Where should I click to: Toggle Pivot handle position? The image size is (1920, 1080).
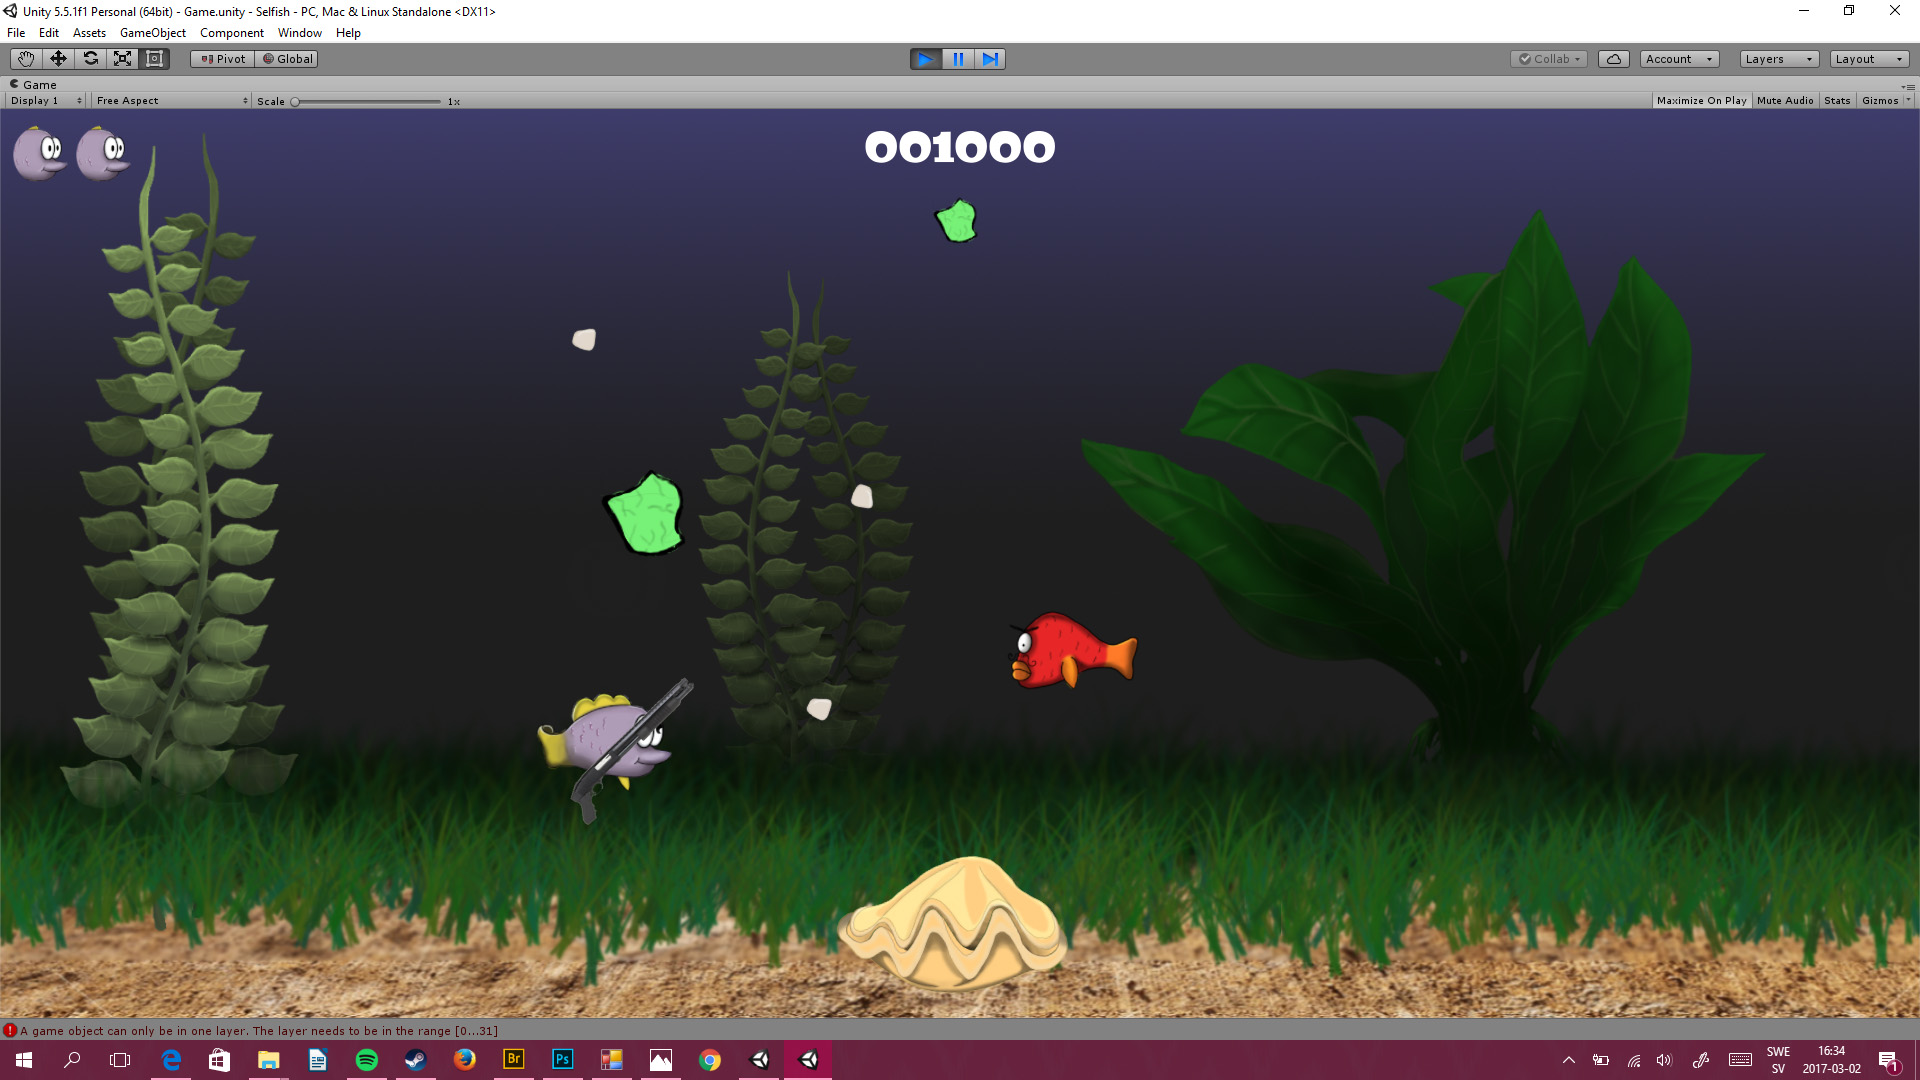(x=223, y=59)
